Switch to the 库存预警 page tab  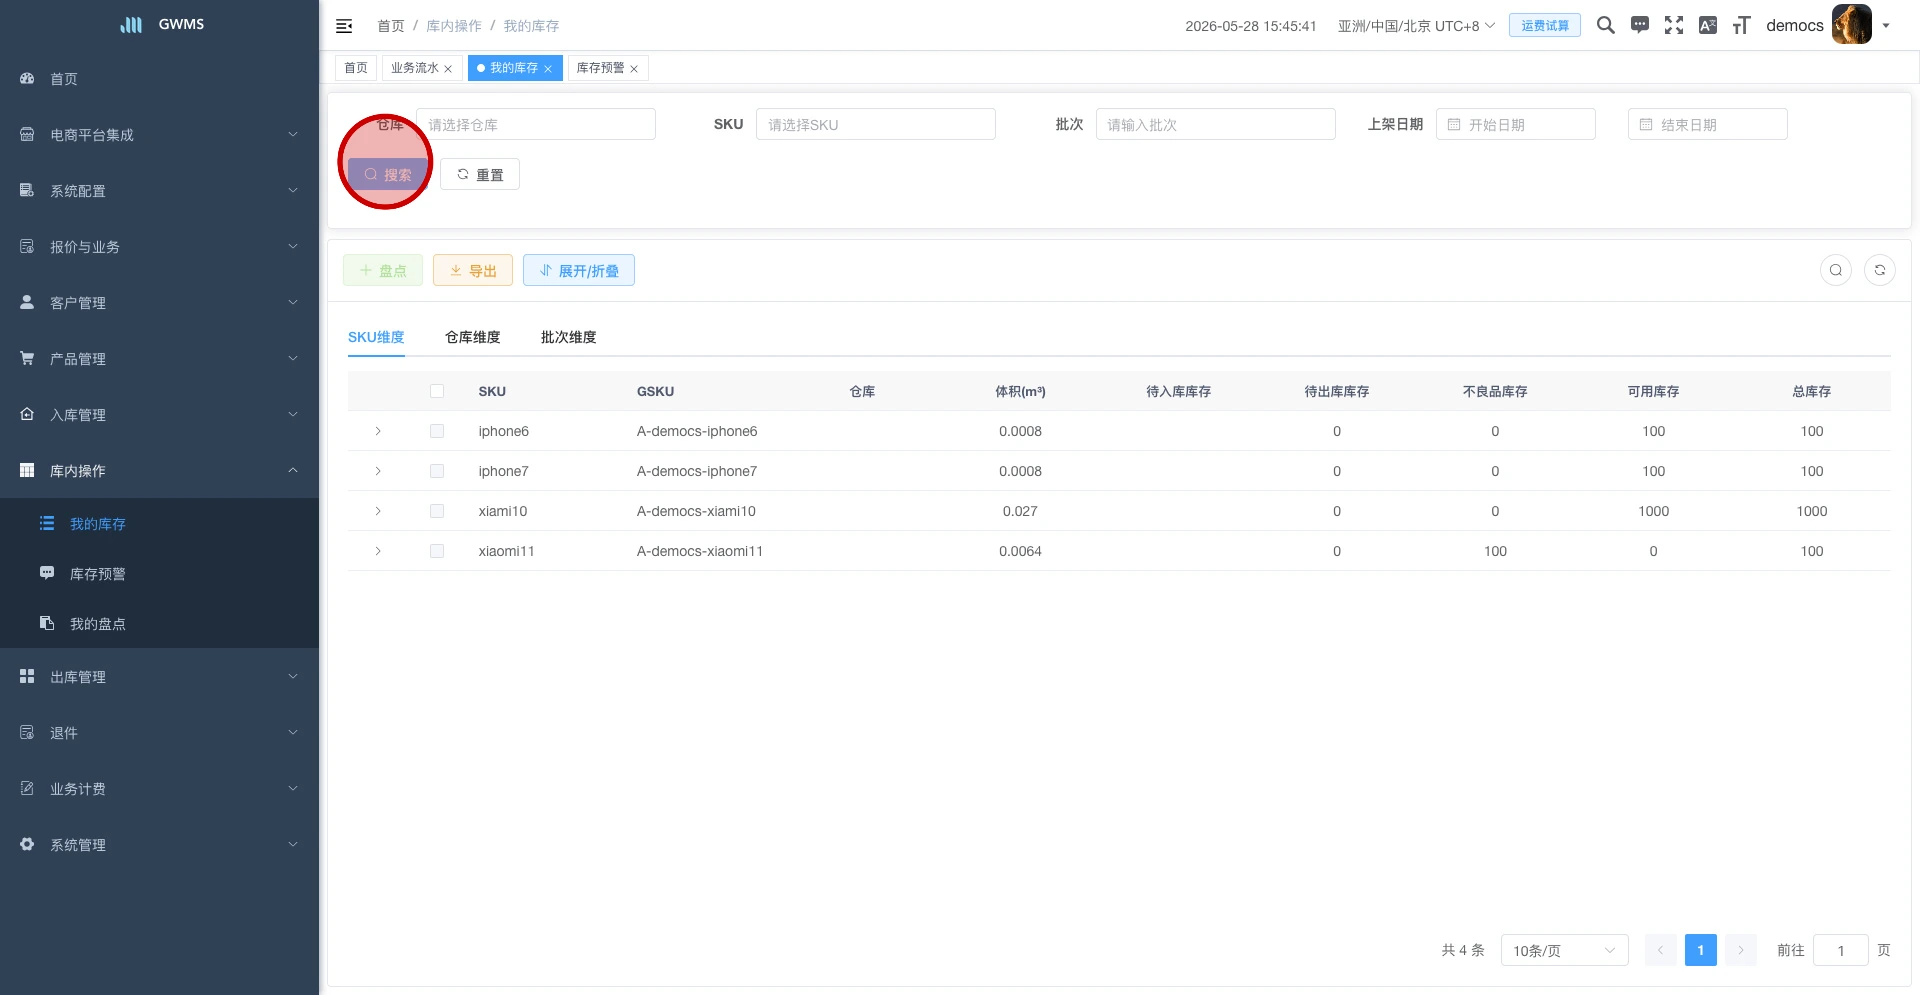[600, 68]
